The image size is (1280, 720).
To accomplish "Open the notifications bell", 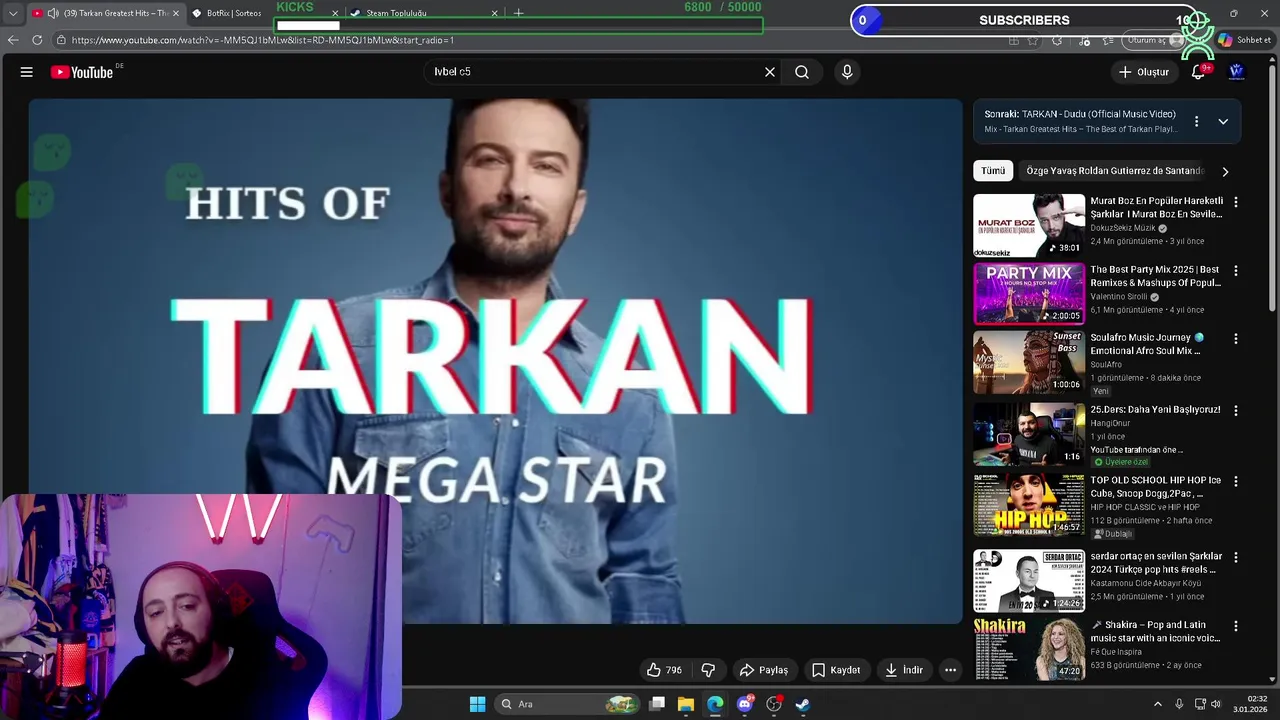I will [1198, 72].
